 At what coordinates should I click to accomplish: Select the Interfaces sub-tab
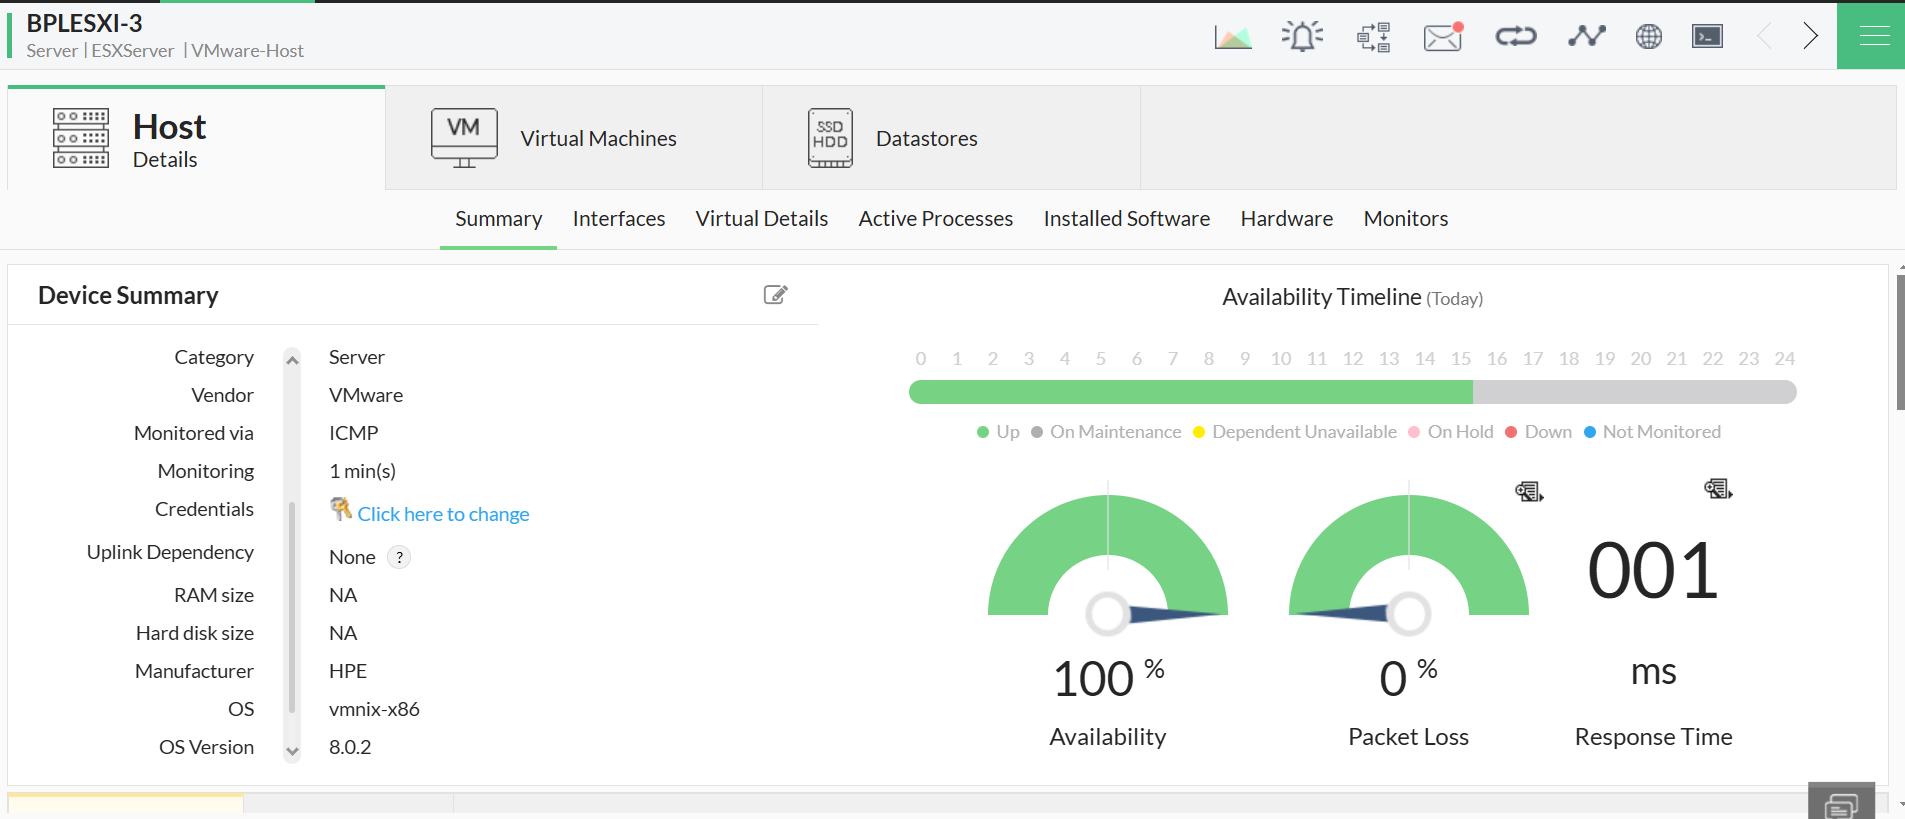point(618,218)
